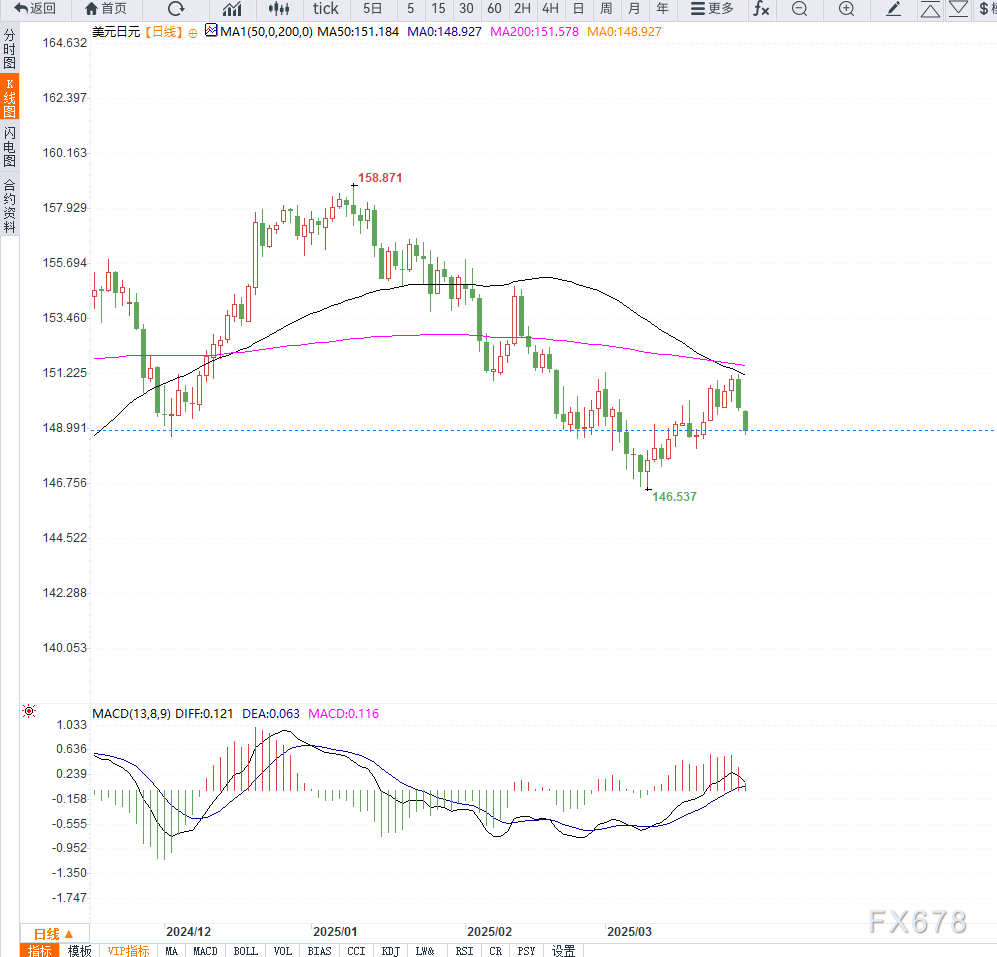Click the 2024/12 date axis label
This screenshot has height=957, width=997.
188,932
